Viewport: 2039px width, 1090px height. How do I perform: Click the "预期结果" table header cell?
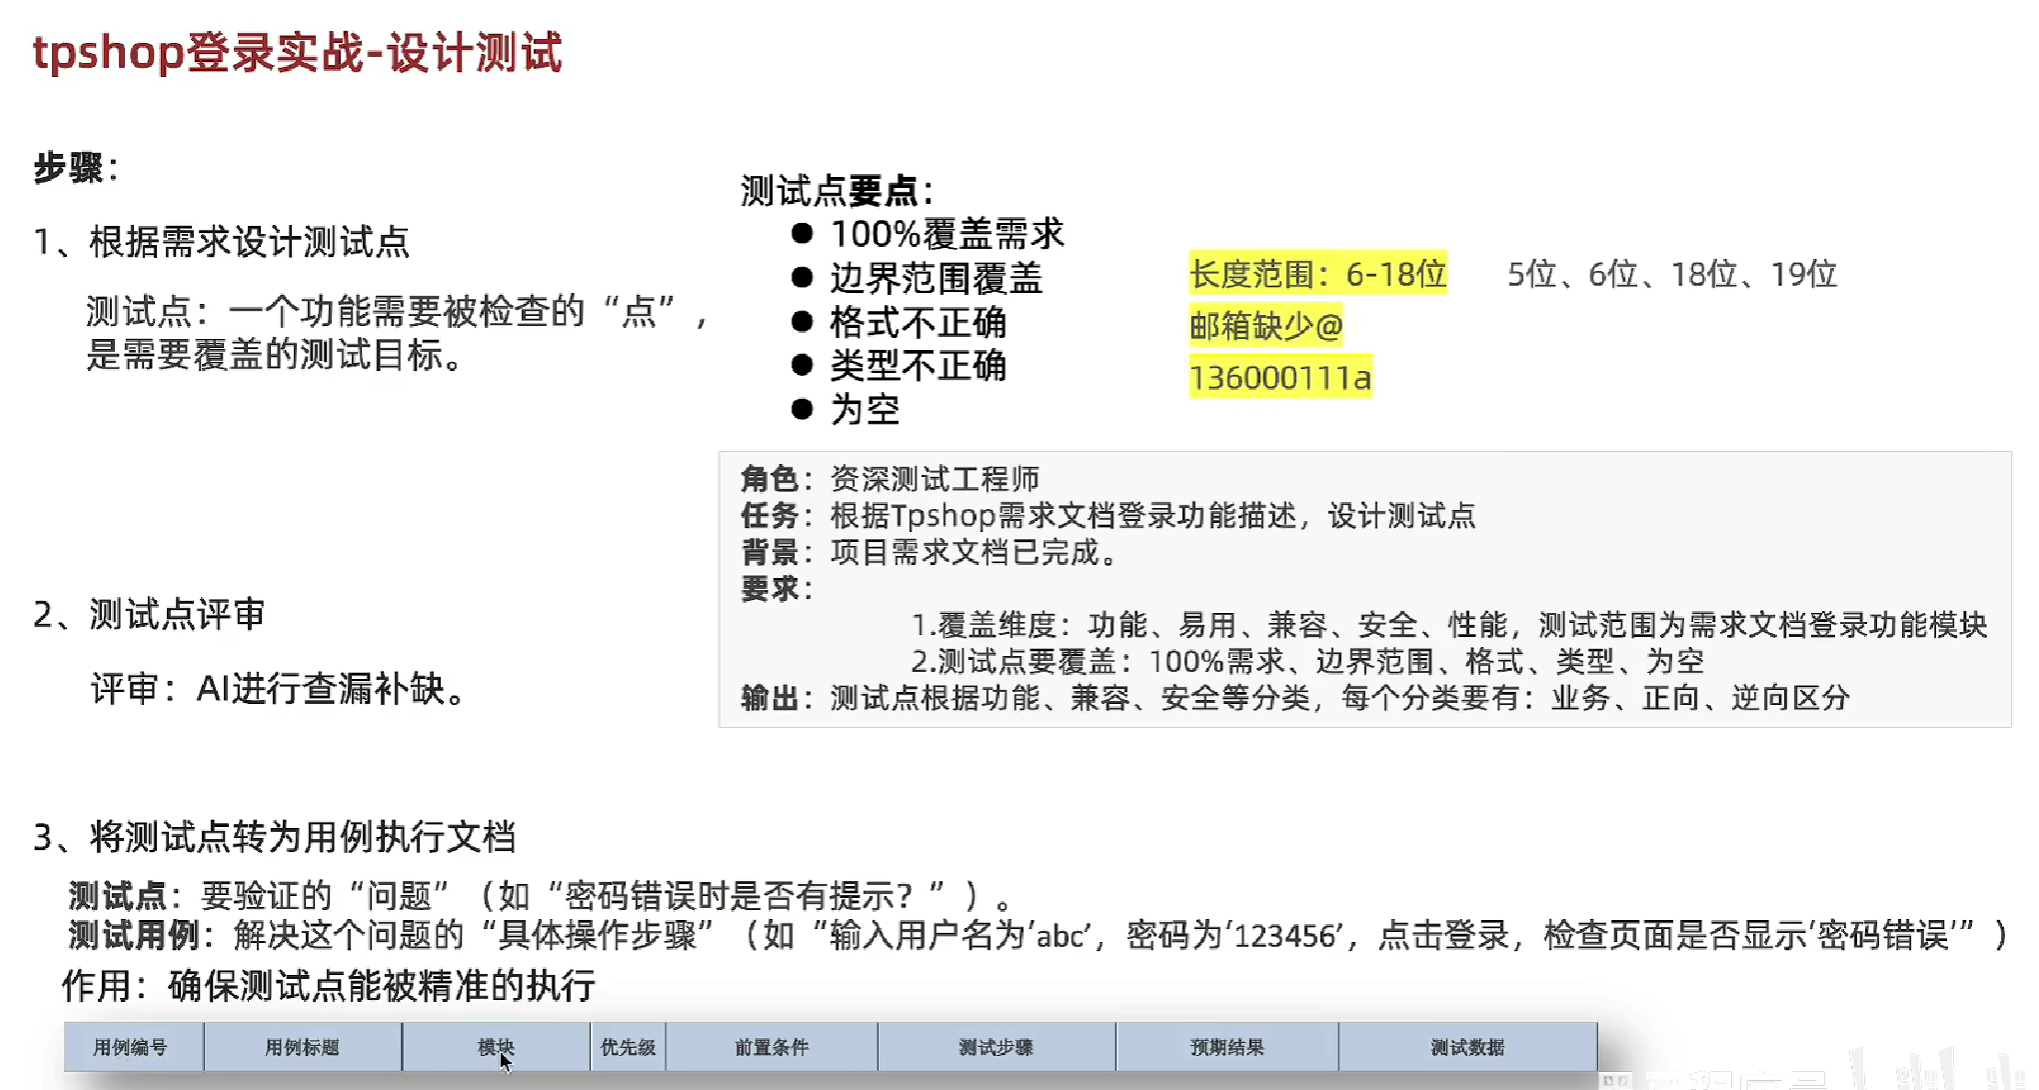point(1227,1047)
